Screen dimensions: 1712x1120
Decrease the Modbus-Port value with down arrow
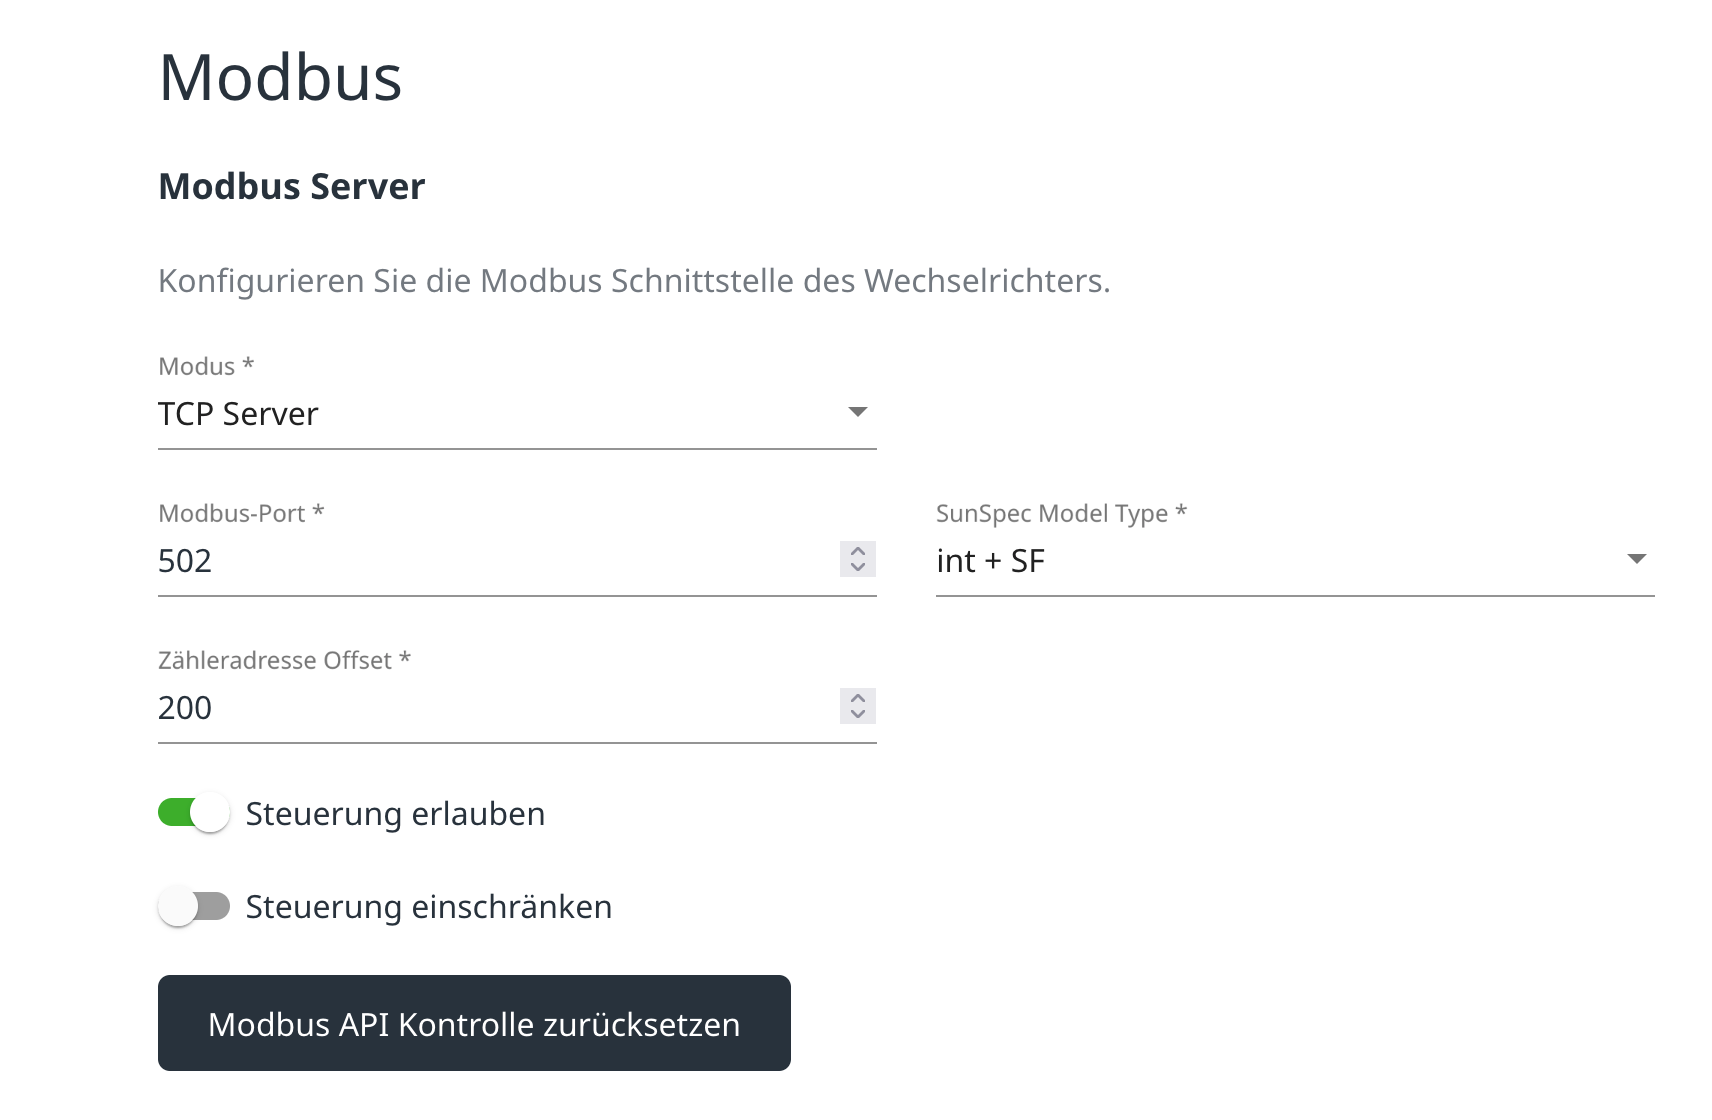(857, 567)
